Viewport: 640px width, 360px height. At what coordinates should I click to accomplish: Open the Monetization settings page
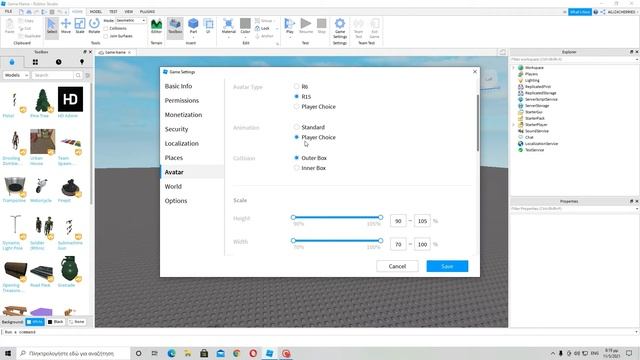(x=183, y=115)
